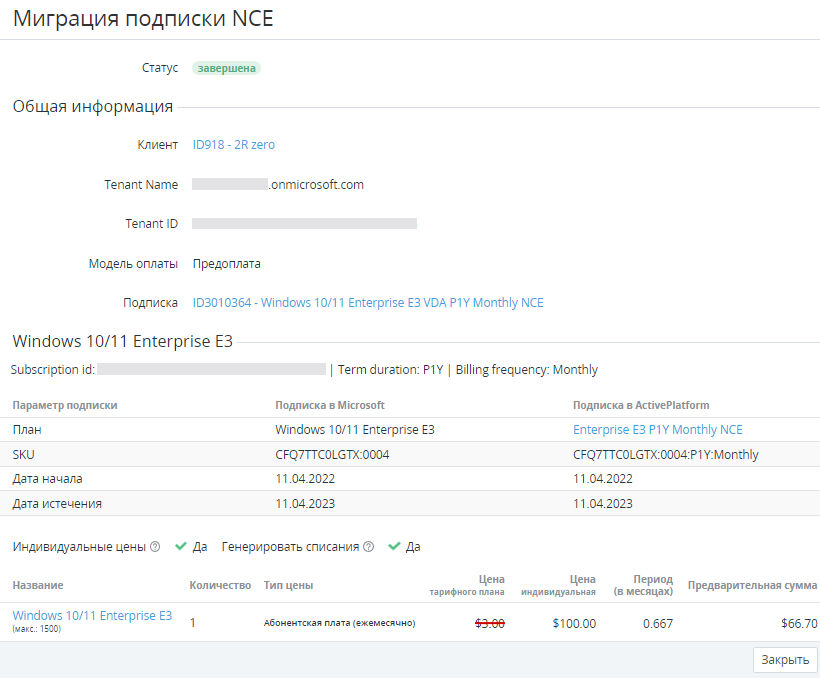Click the Subscription id: label
820x678 pixels.
coord(53,370)
